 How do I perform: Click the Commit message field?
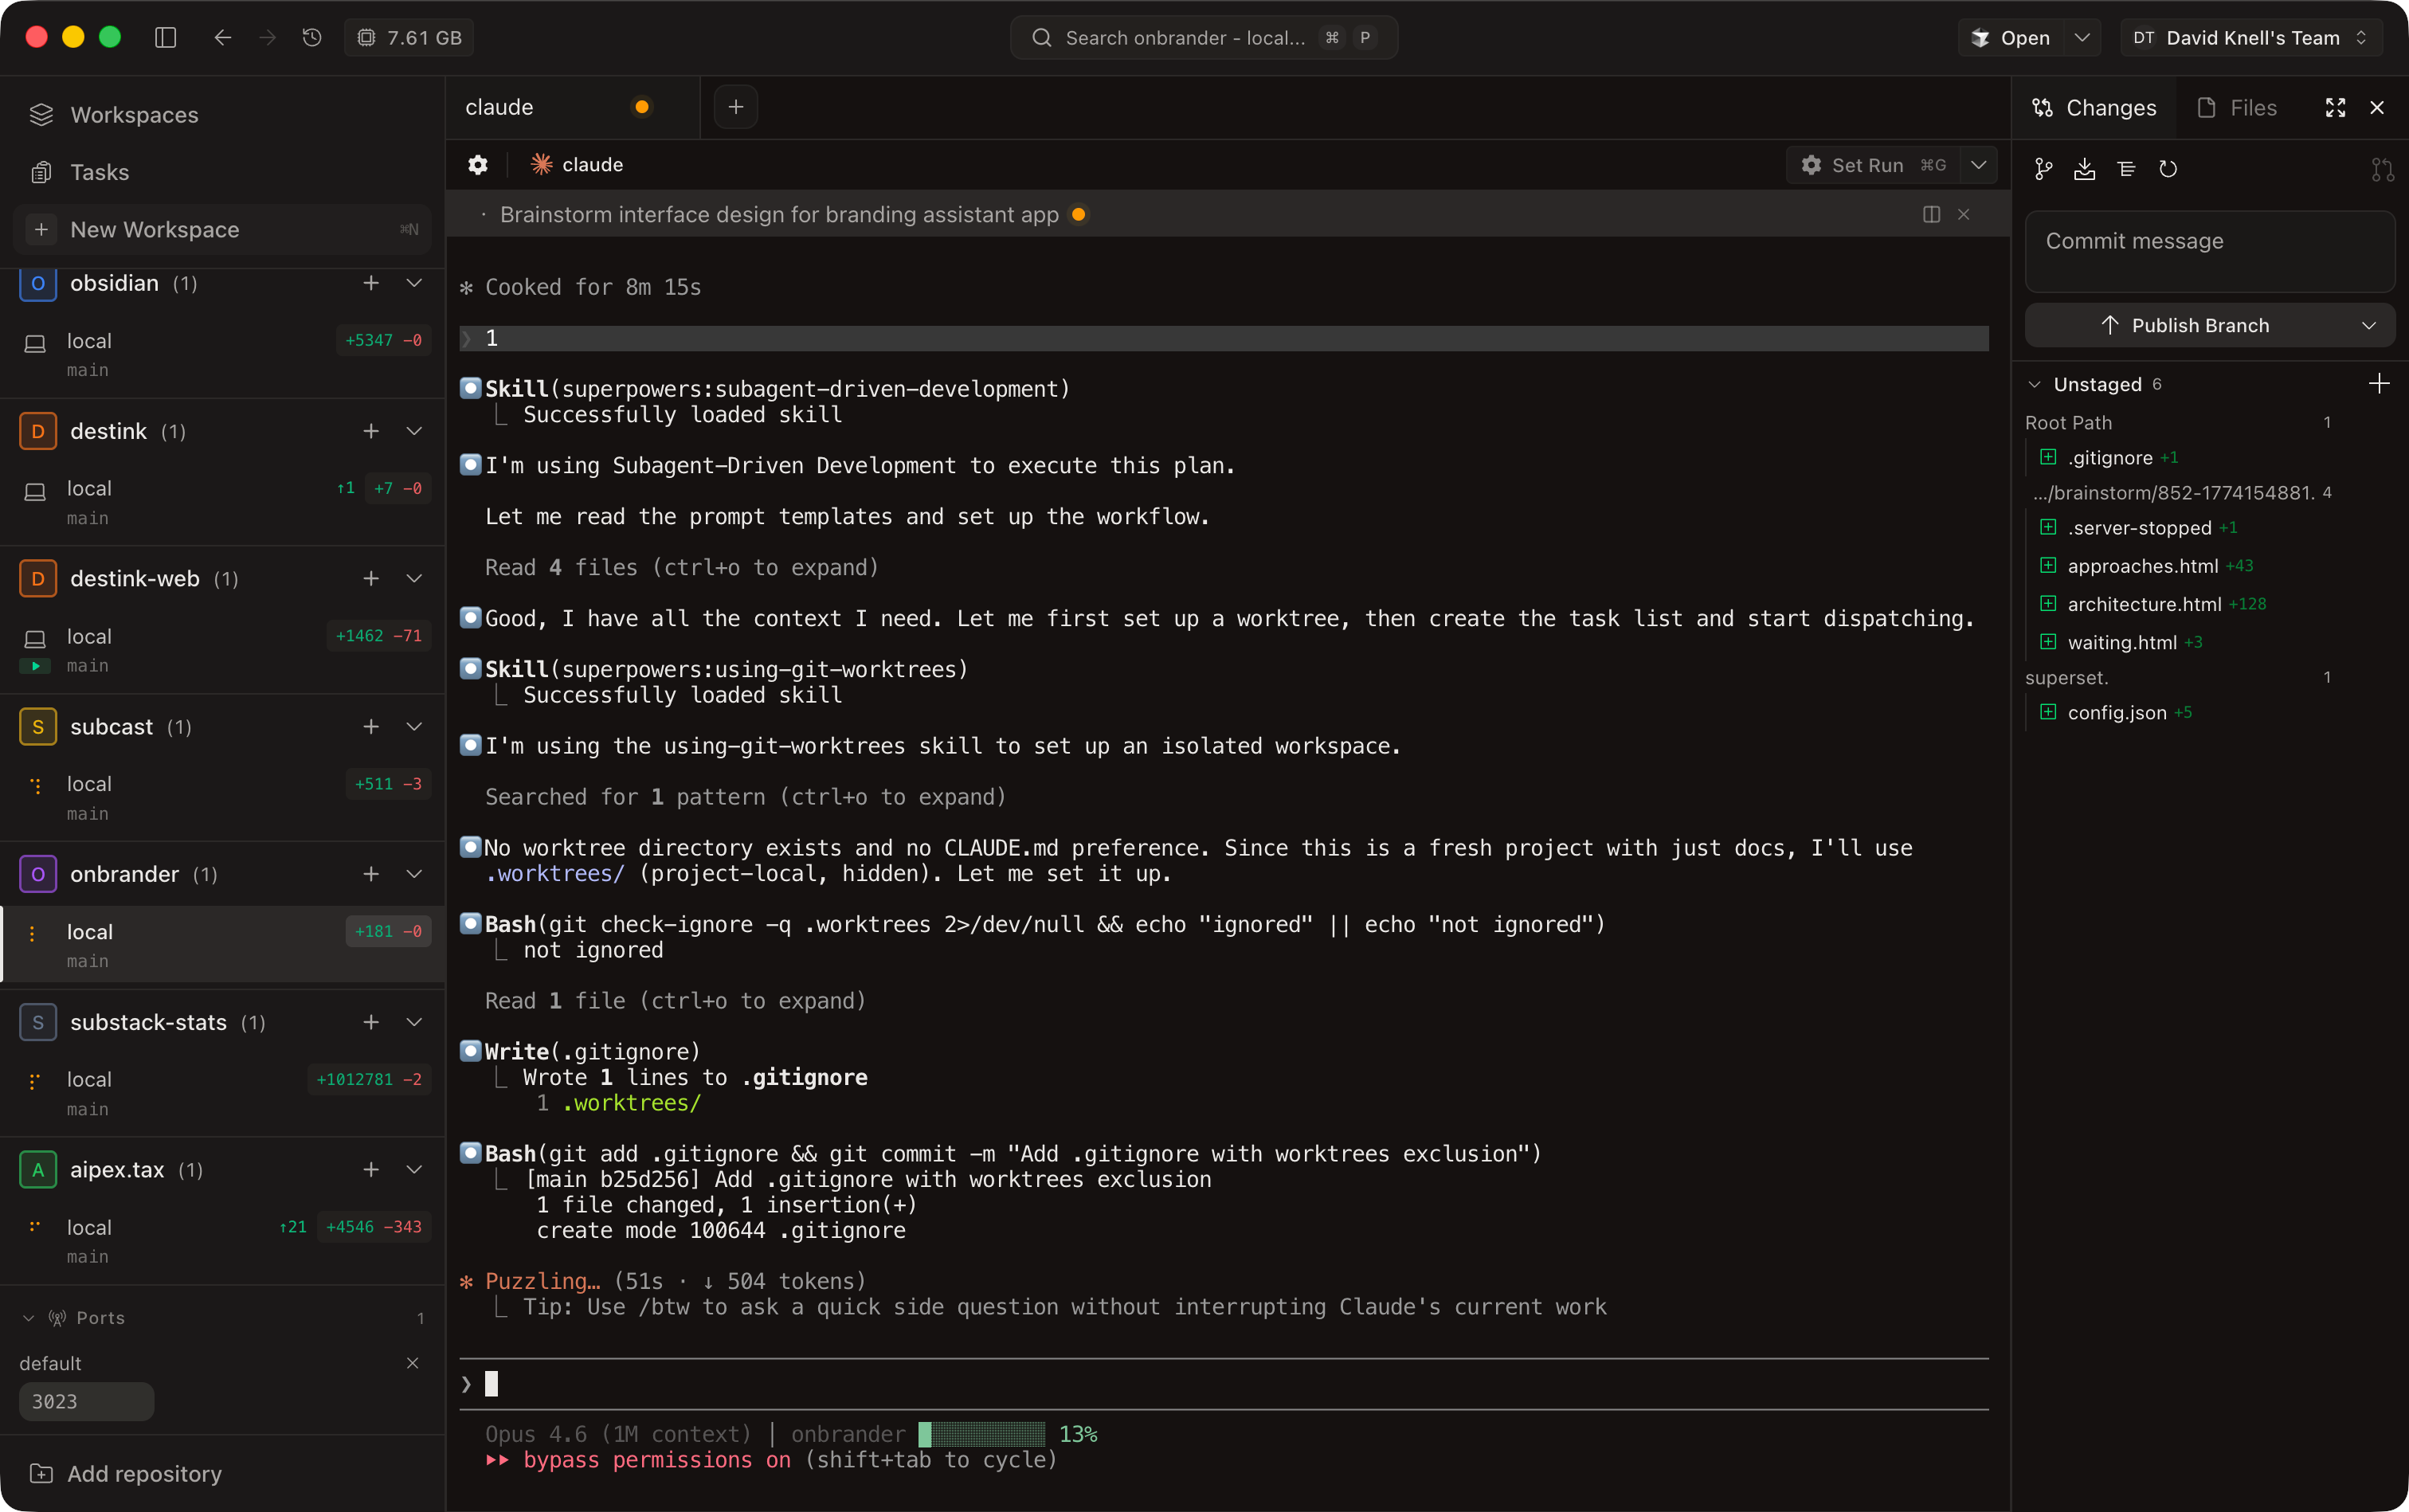click(x=2209, y=251)
